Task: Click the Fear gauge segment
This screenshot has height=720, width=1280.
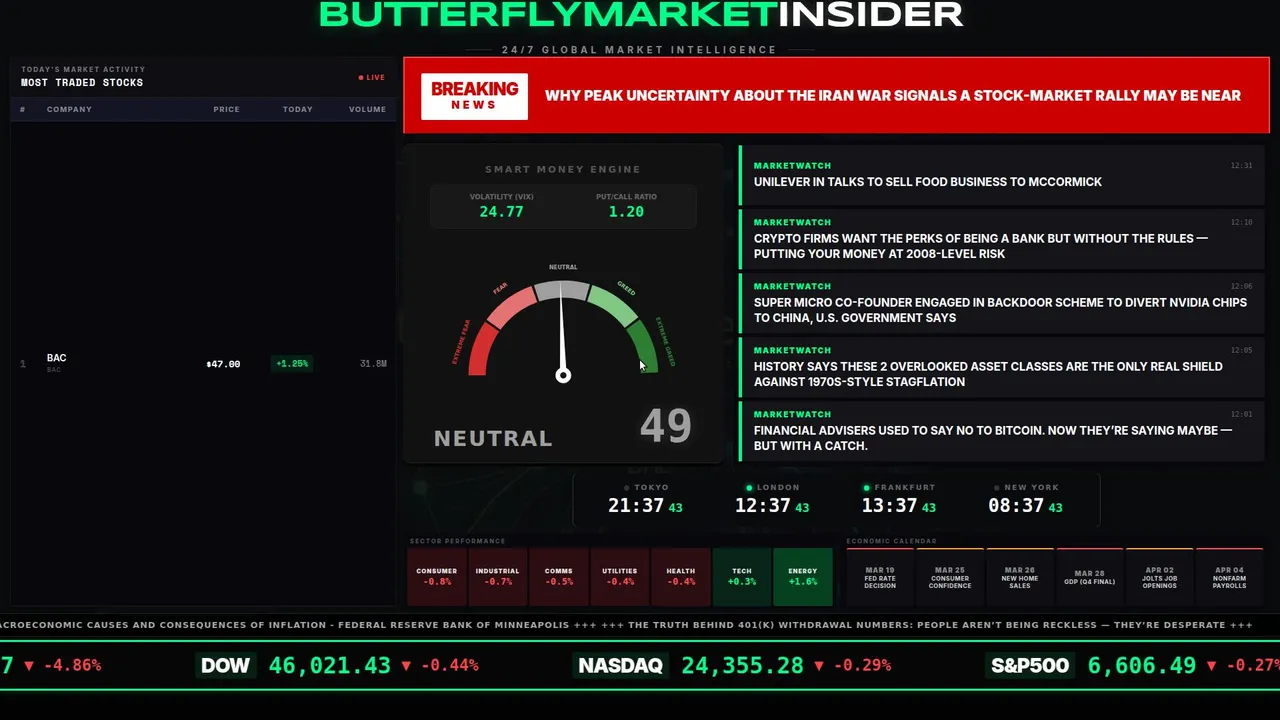Action: (x=510, y=306)
